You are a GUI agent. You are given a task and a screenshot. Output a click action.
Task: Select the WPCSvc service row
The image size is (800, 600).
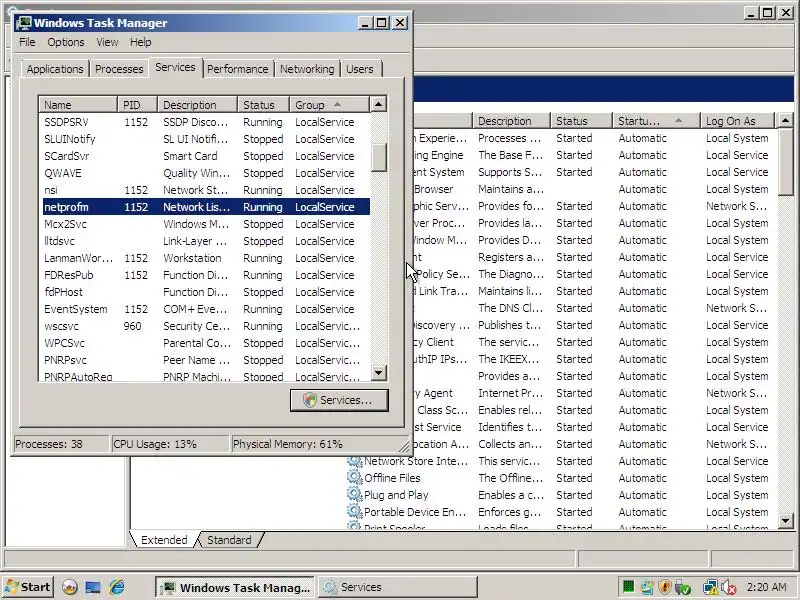[205, 343]
